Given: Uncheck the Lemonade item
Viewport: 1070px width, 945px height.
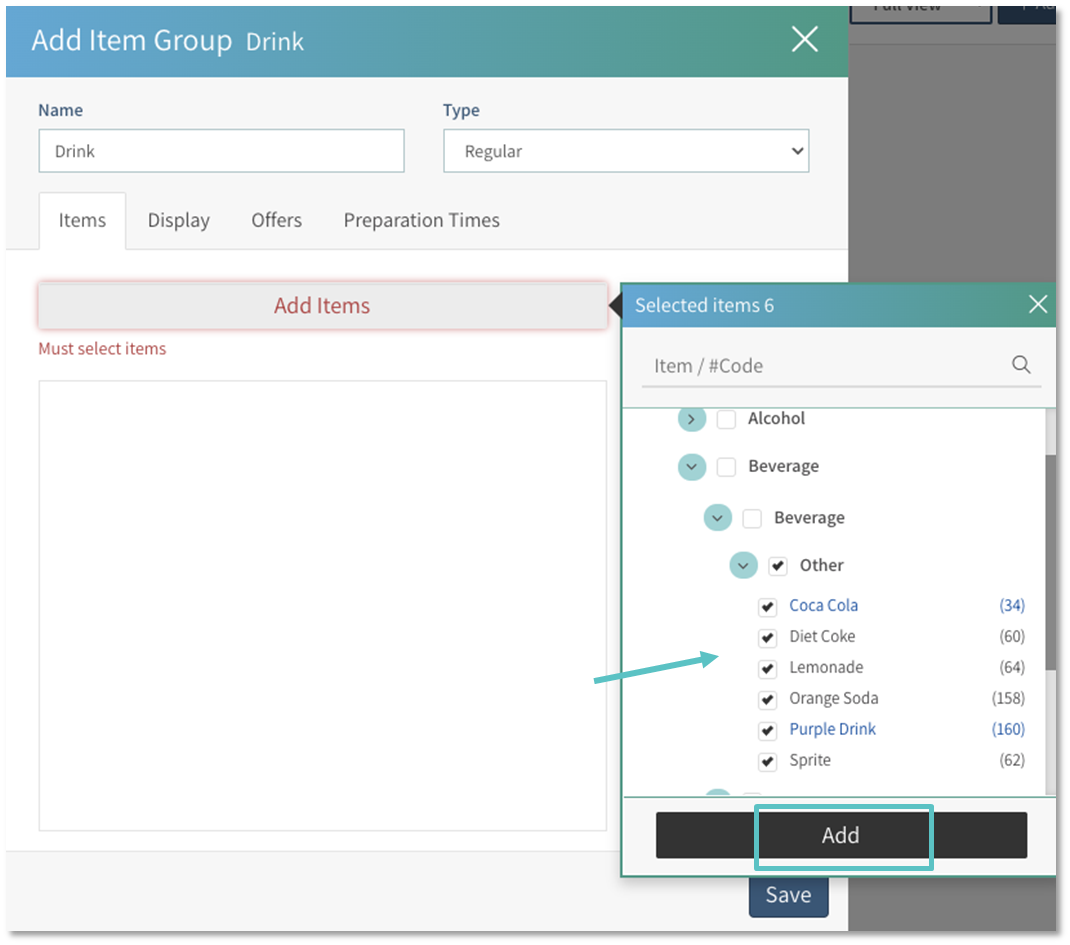Looking at the screenshot, I should (767, 668).
